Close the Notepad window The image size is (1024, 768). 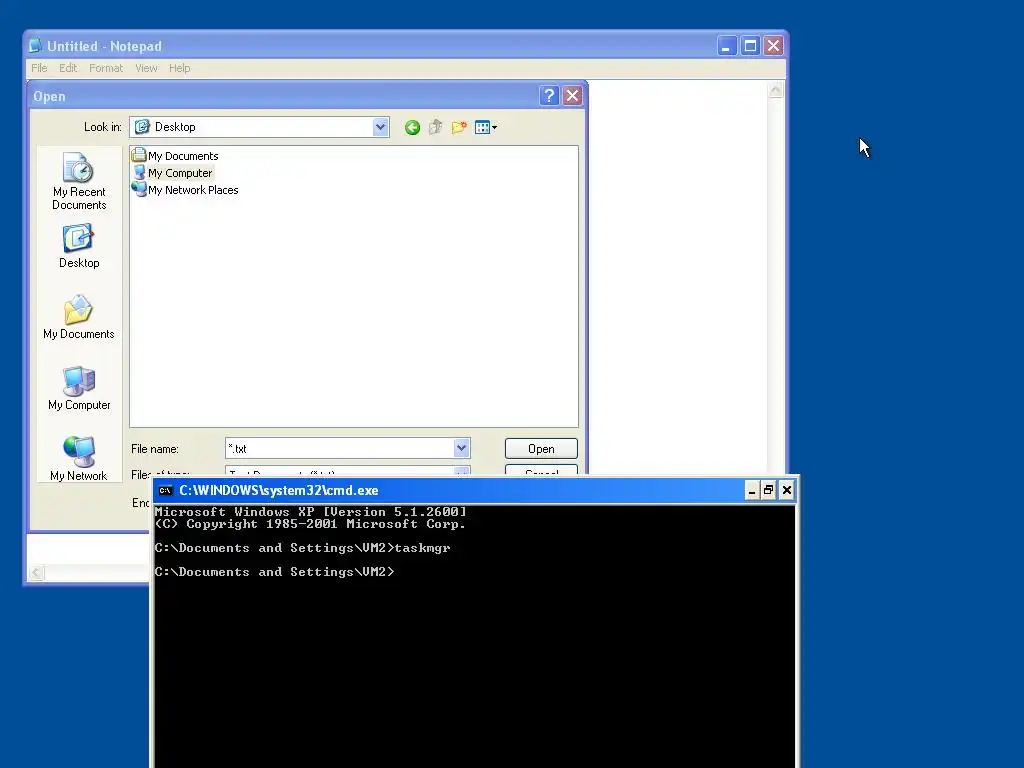pyautogui.click(x=774, y=46)
